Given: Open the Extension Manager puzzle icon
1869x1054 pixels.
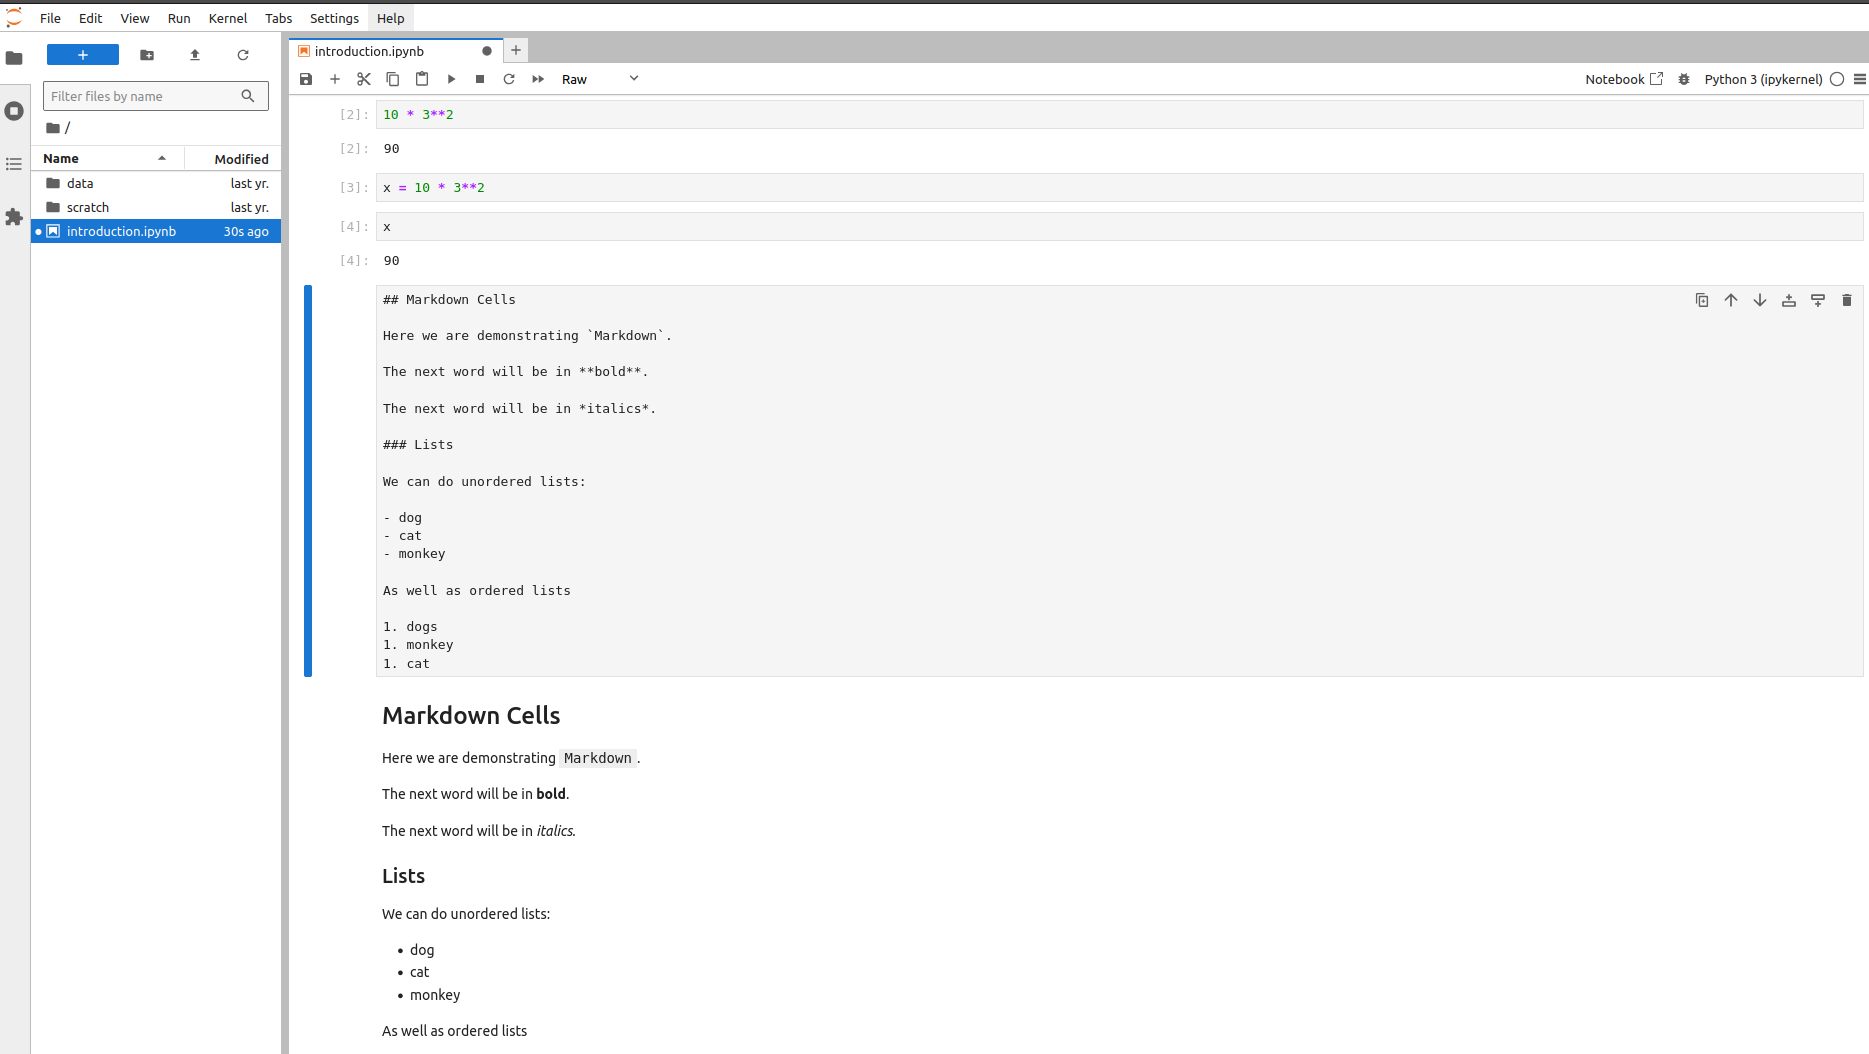Looking at the screenshot, I should pos(14,217).
